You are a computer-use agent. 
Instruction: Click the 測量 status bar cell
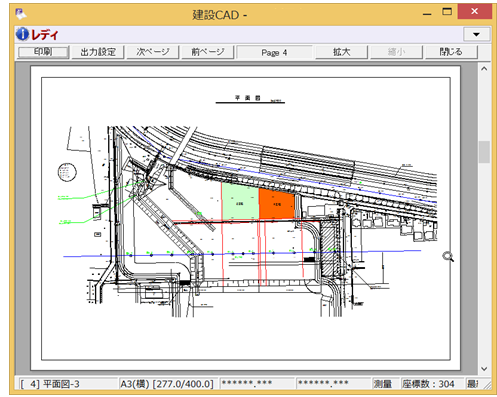382,384
